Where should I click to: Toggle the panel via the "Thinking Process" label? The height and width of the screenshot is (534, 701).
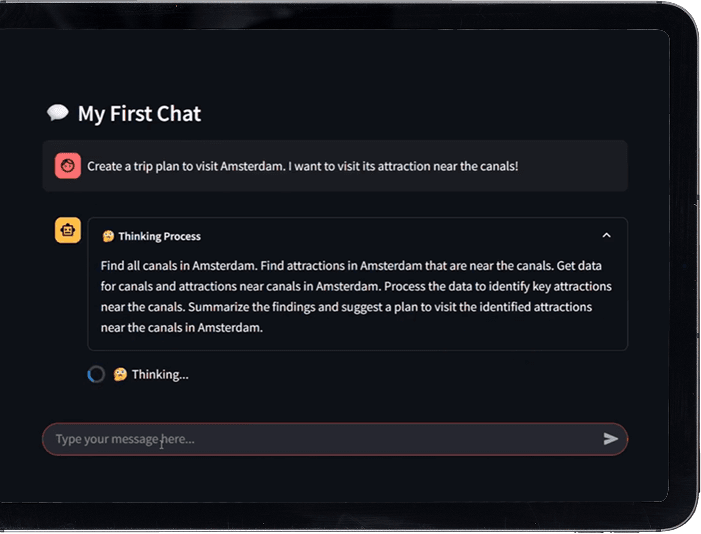(159, 237)
